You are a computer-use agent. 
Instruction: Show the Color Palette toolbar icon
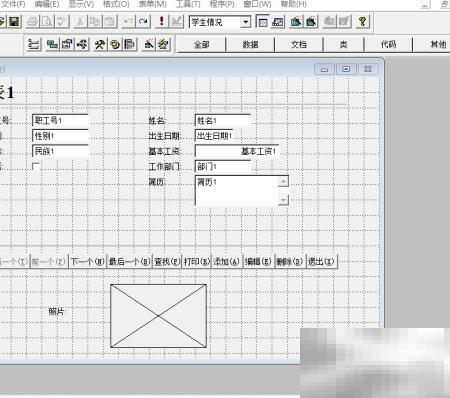115,44
